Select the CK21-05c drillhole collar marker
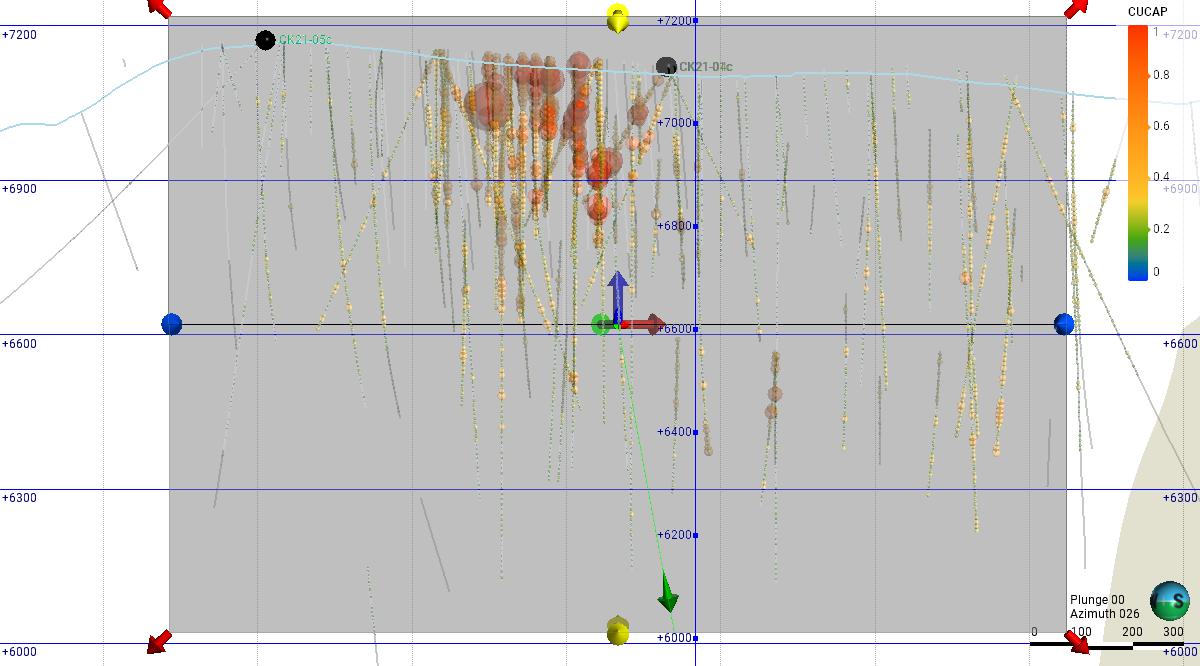The width and height of the screenshot is (1200, 666). click(265, 40)
